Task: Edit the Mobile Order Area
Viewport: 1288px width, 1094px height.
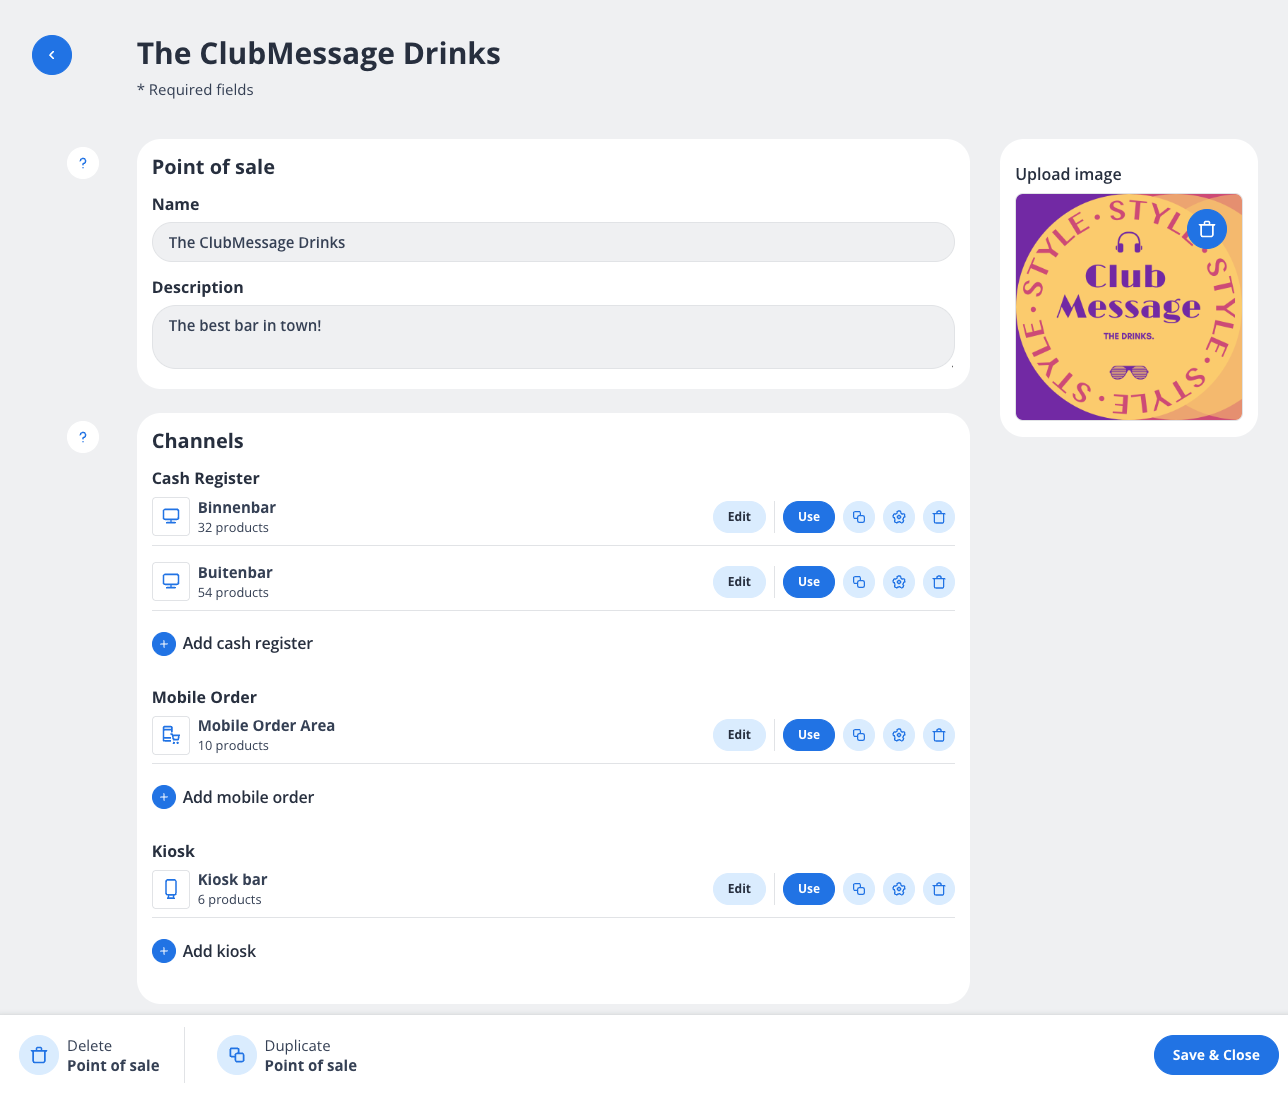Action: 739,735
